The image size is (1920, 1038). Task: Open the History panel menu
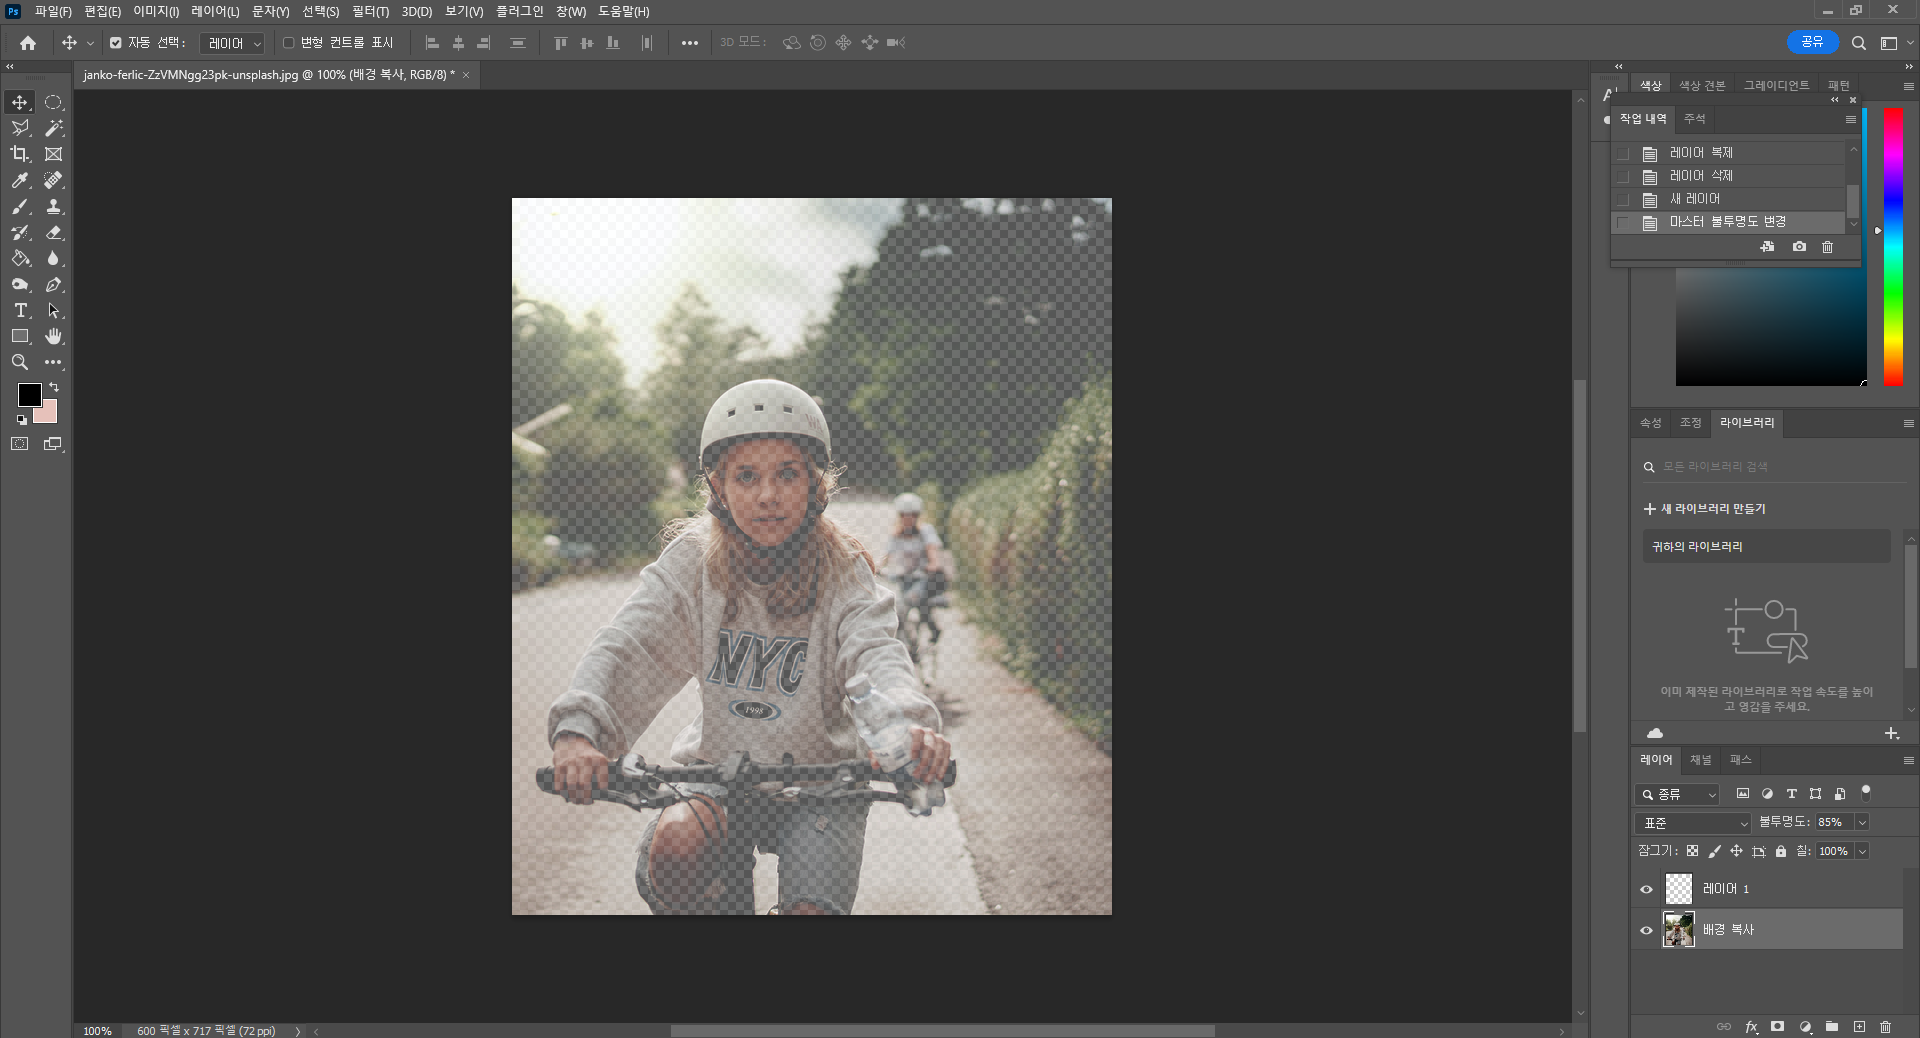pyautogui.click(x=1850, y=119)
